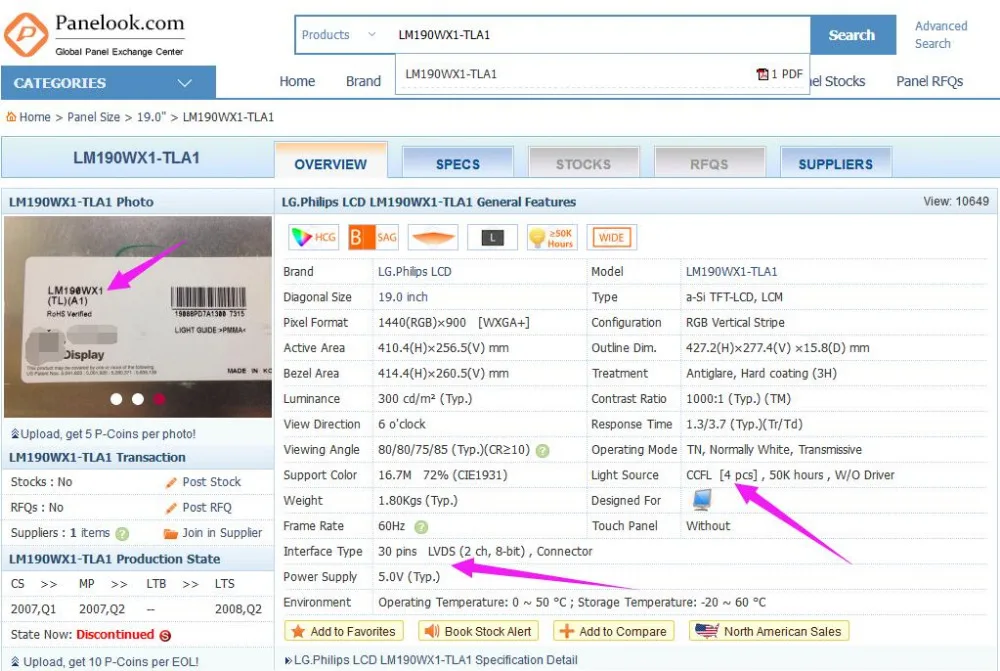Click the WIDE aspect badge icon
The image size is (1000, 671).
[611, 237]
